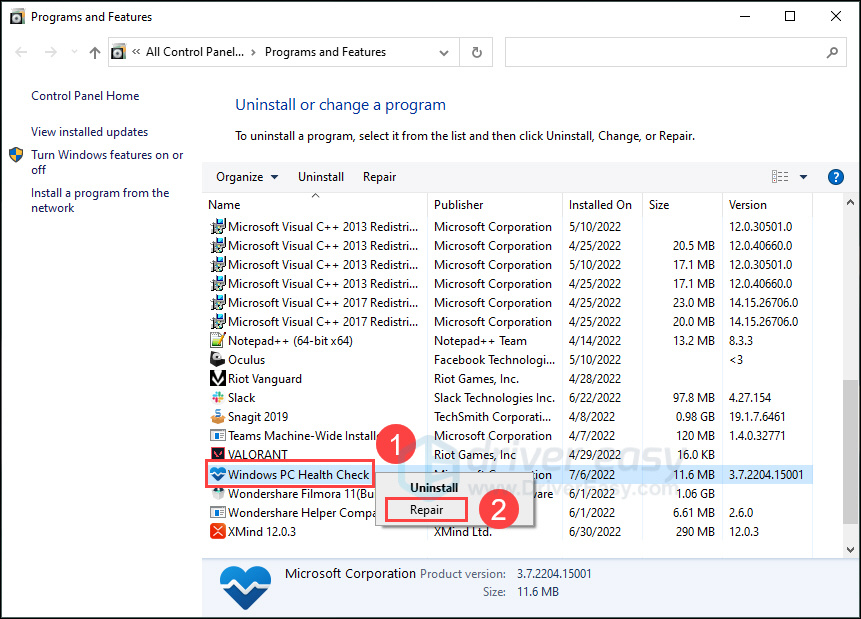Image resolution: width=861 pixels, height=619 pixels.
Task: Select the XMind 12.0.3 program name
Action: [262, 532]
